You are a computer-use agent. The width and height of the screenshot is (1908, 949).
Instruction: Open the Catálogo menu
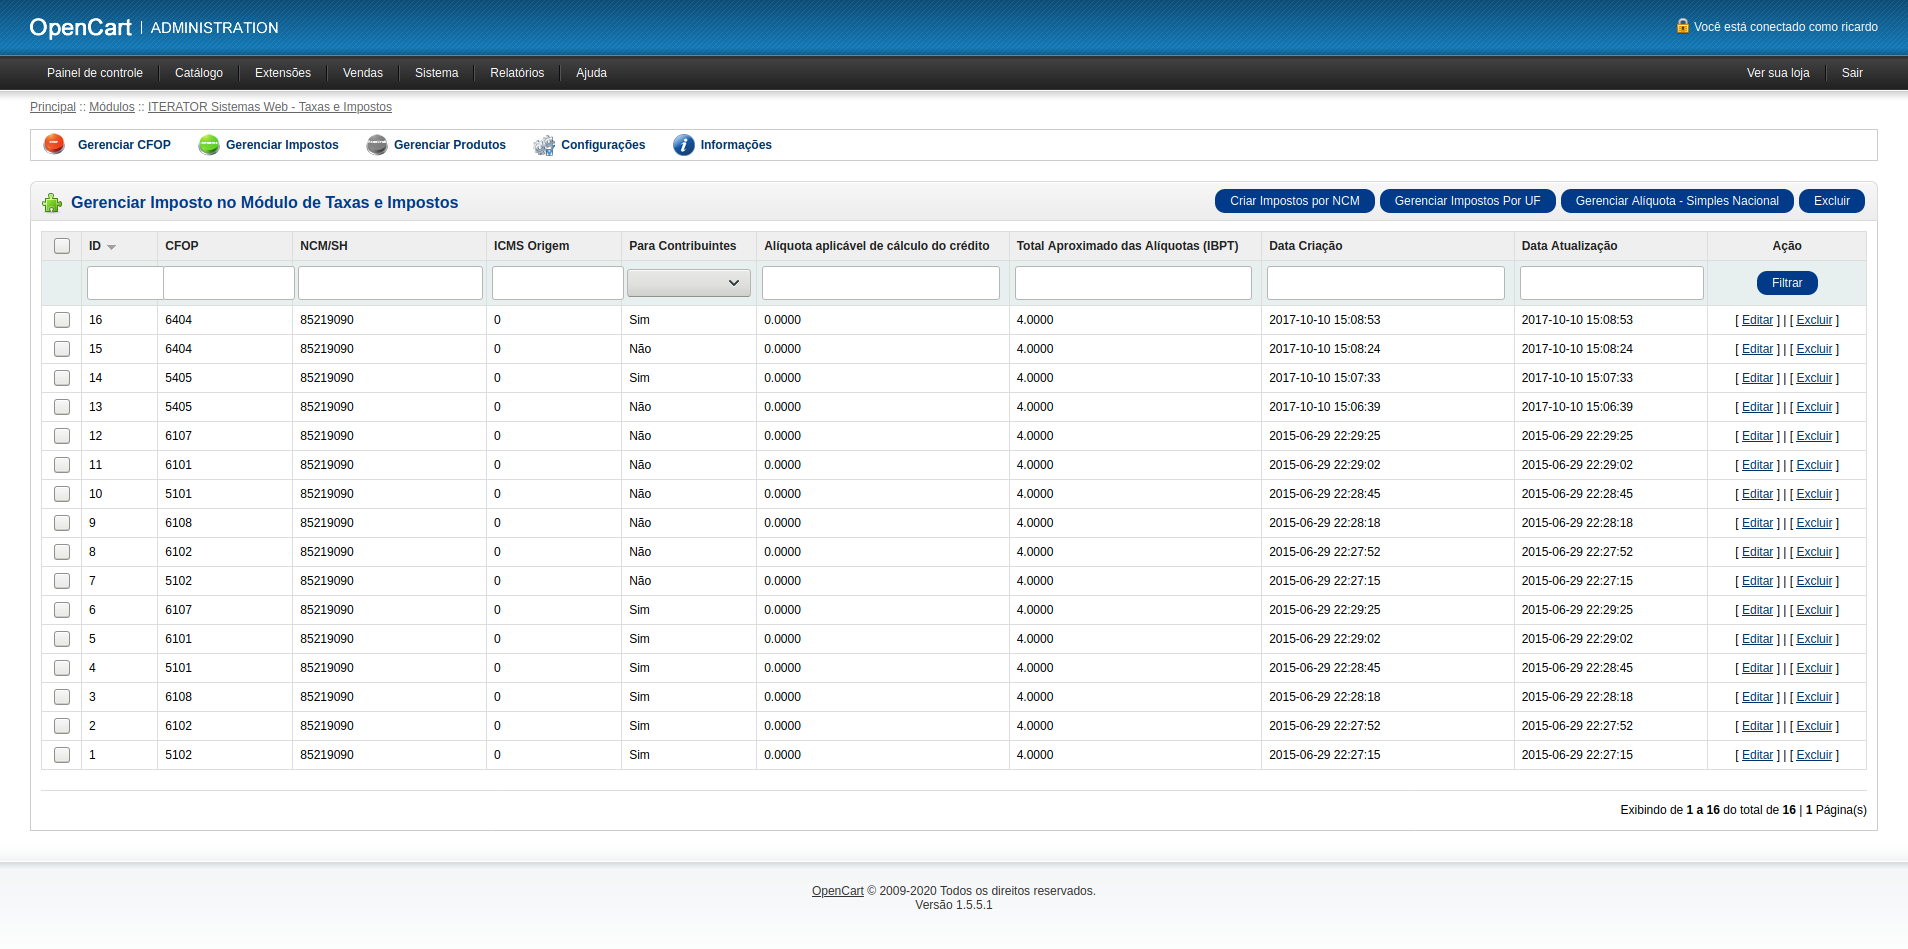[x=199, y=73]
